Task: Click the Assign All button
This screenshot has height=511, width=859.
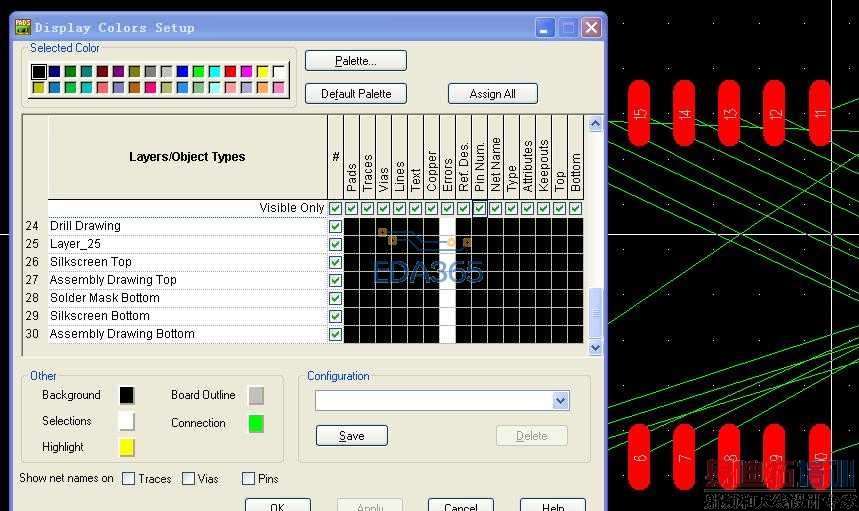Action: (493, 94)
